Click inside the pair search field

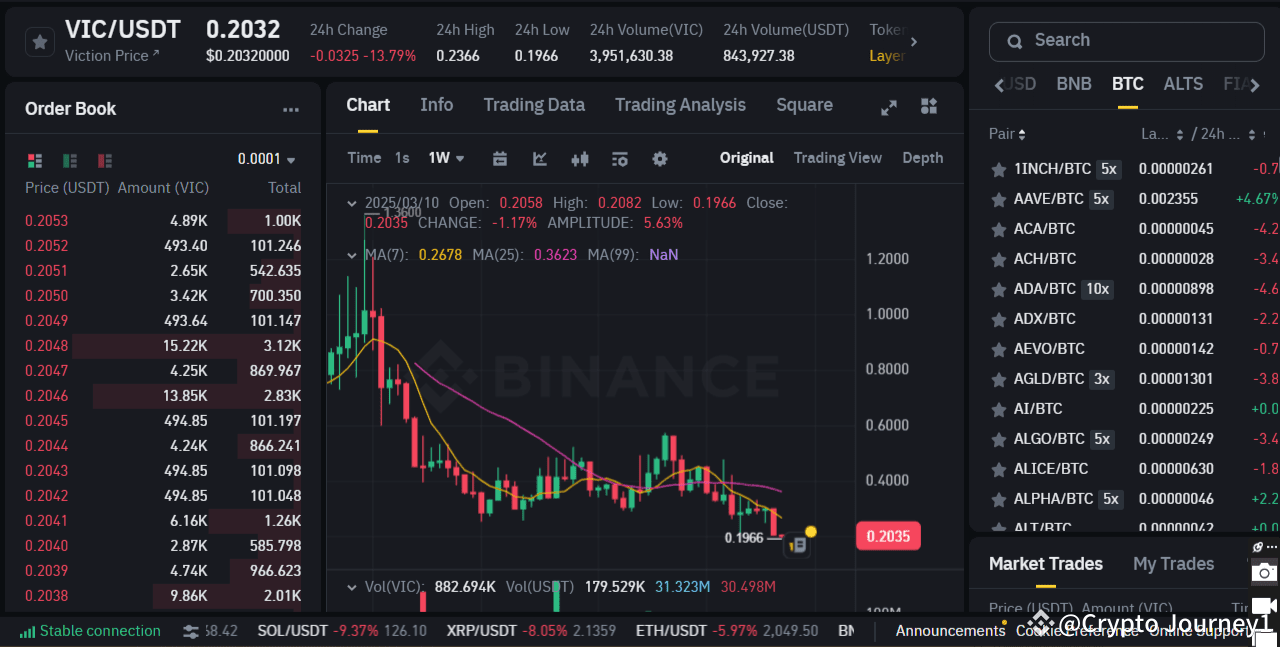click(x=1126, y=40)
